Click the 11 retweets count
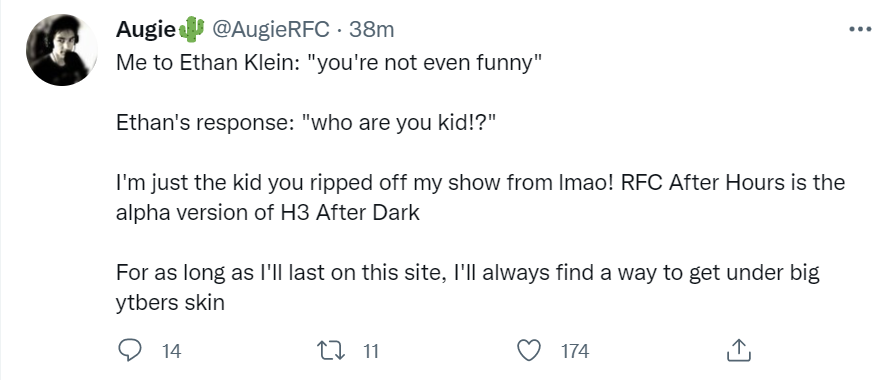 point(370,352)
